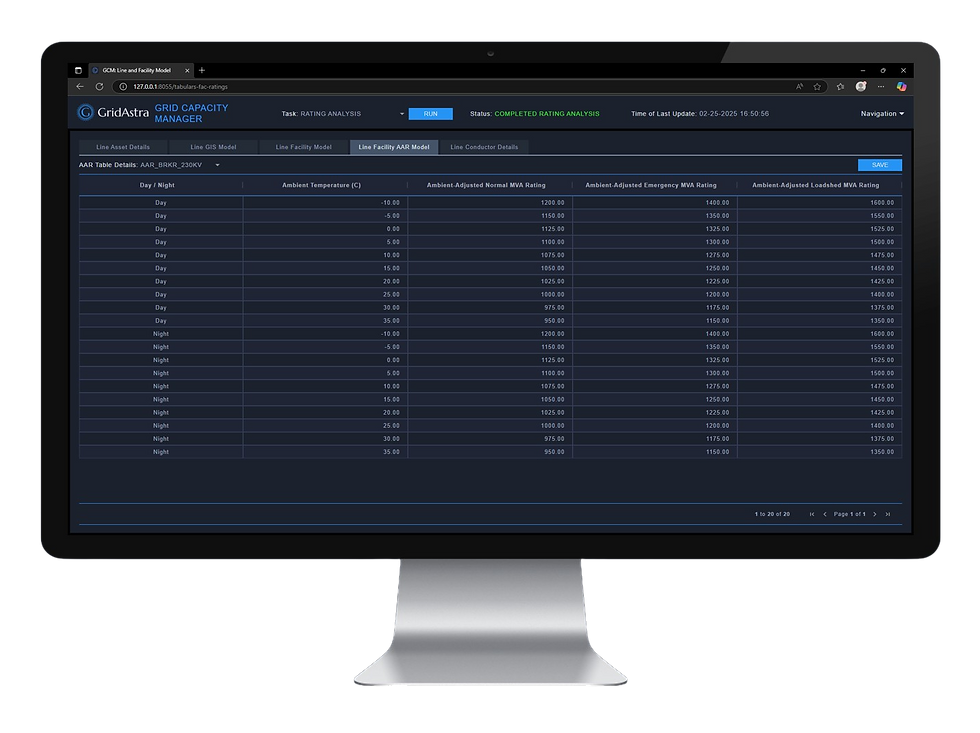The height and width of the screenshot is (733, 980).
Task: Select the Line Facility AAR Model tab
Action: tap(394, 147)
